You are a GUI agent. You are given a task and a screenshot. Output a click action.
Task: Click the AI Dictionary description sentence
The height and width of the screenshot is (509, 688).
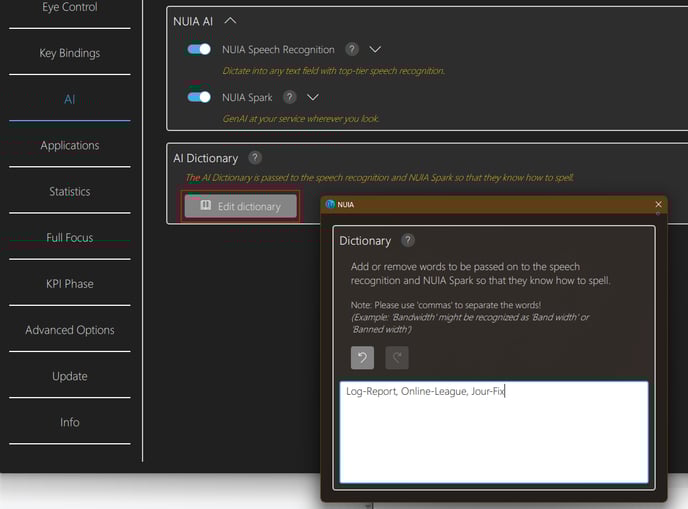tap(380, 178)
